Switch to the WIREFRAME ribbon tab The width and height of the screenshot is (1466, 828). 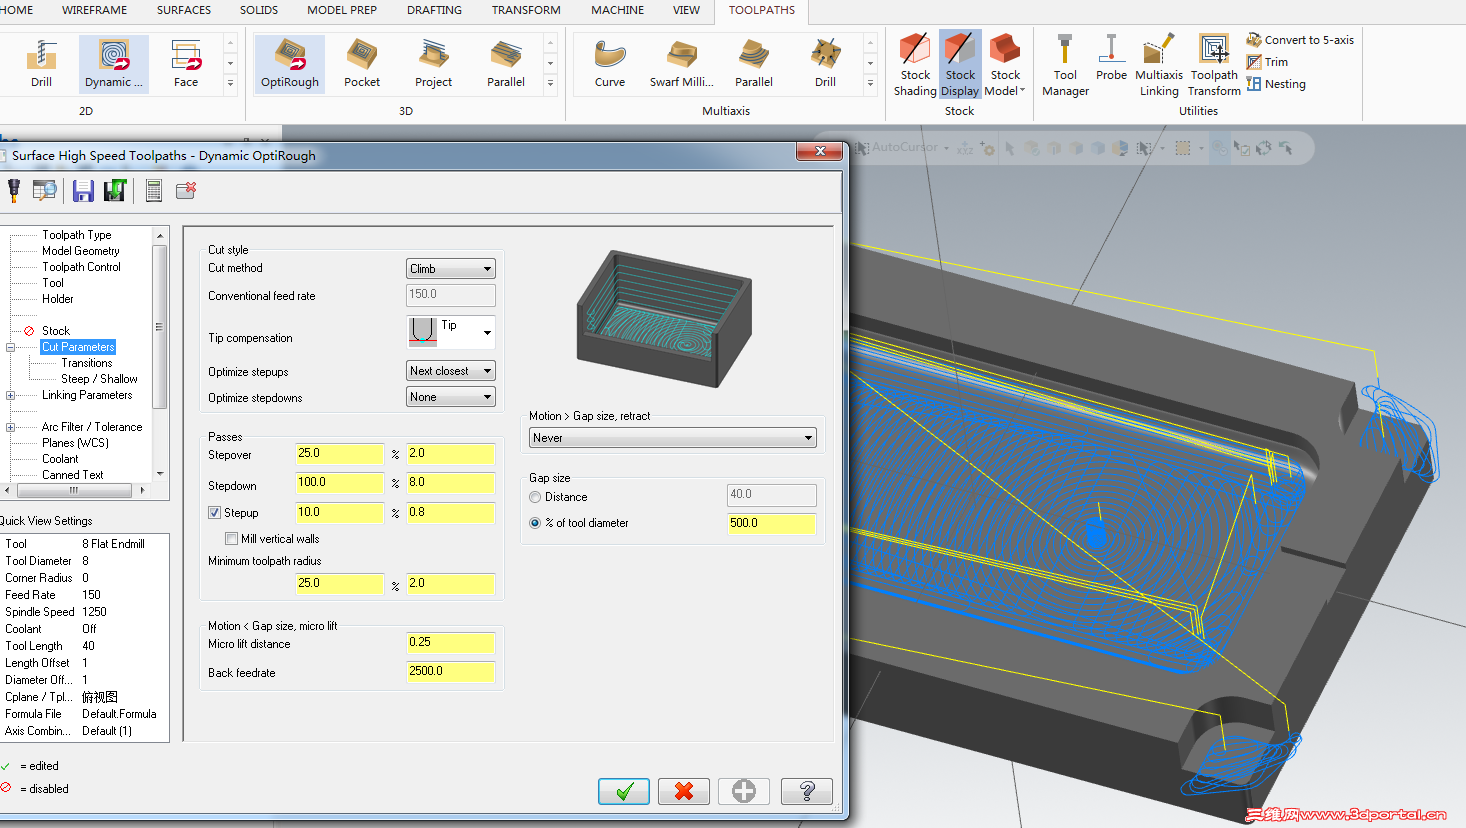tap(94, 10)
